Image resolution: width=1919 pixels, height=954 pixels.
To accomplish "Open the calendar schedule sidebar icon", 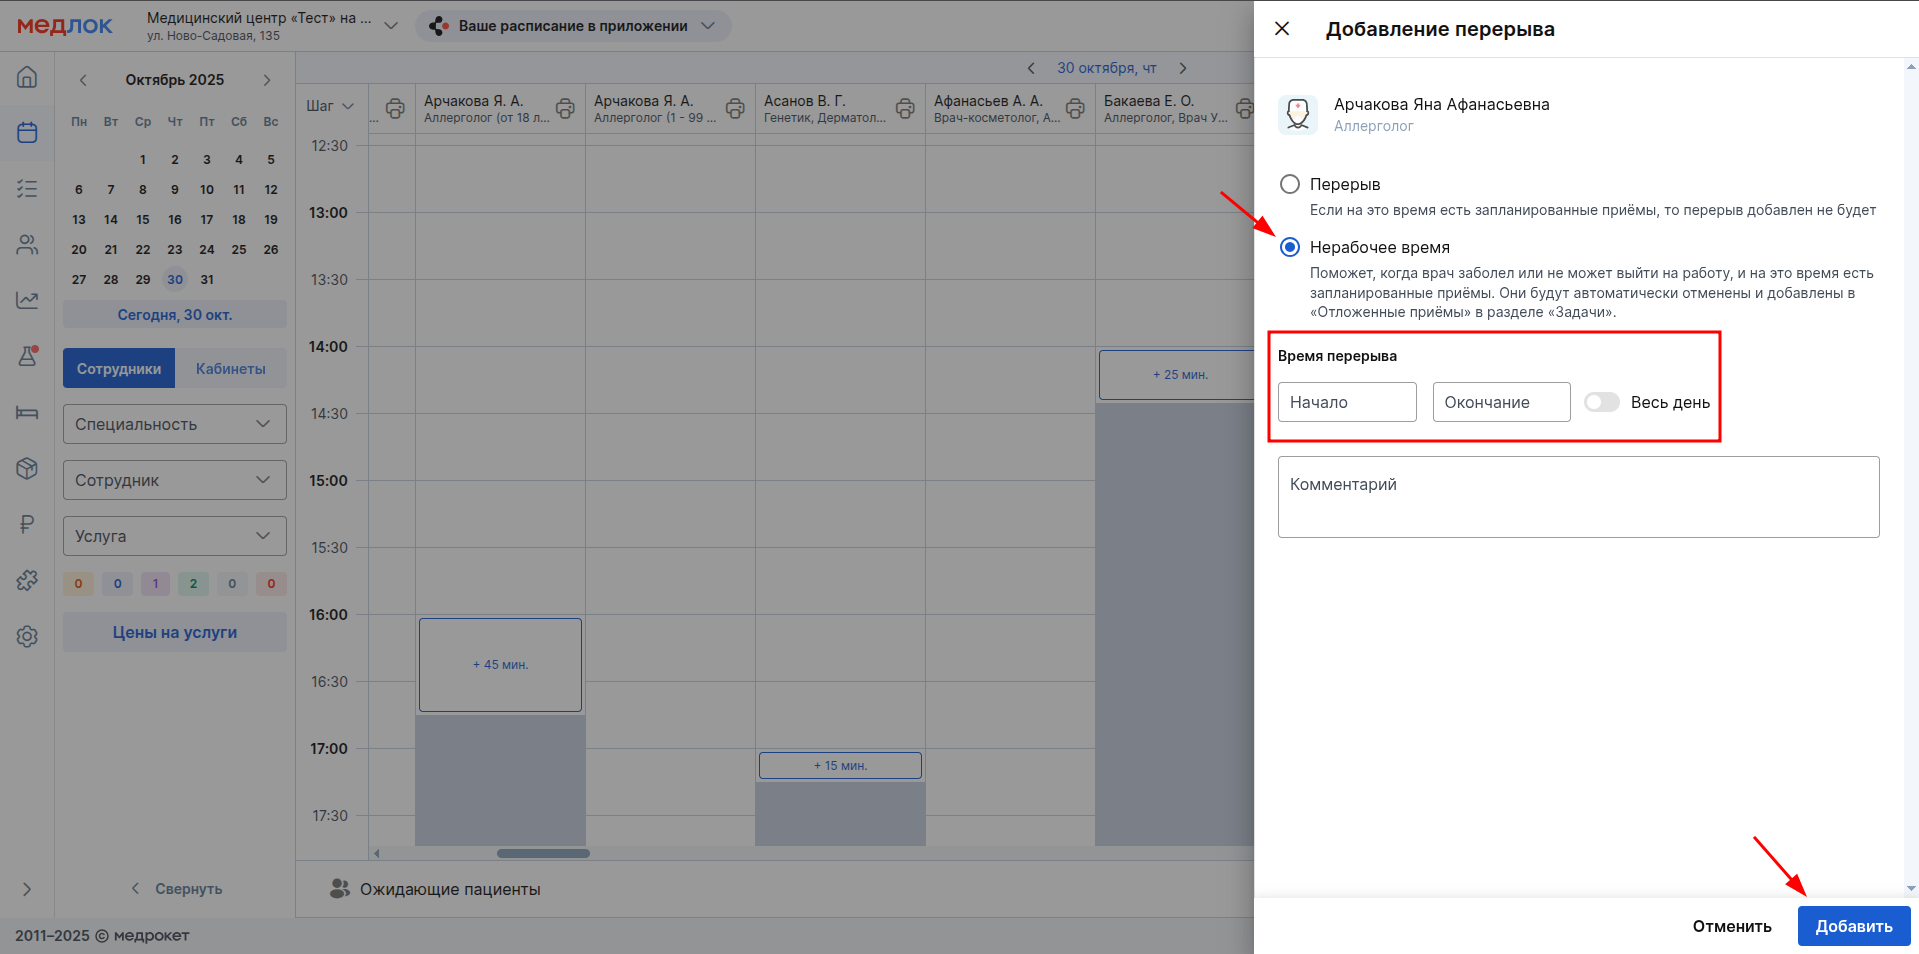I will [27, 132].
